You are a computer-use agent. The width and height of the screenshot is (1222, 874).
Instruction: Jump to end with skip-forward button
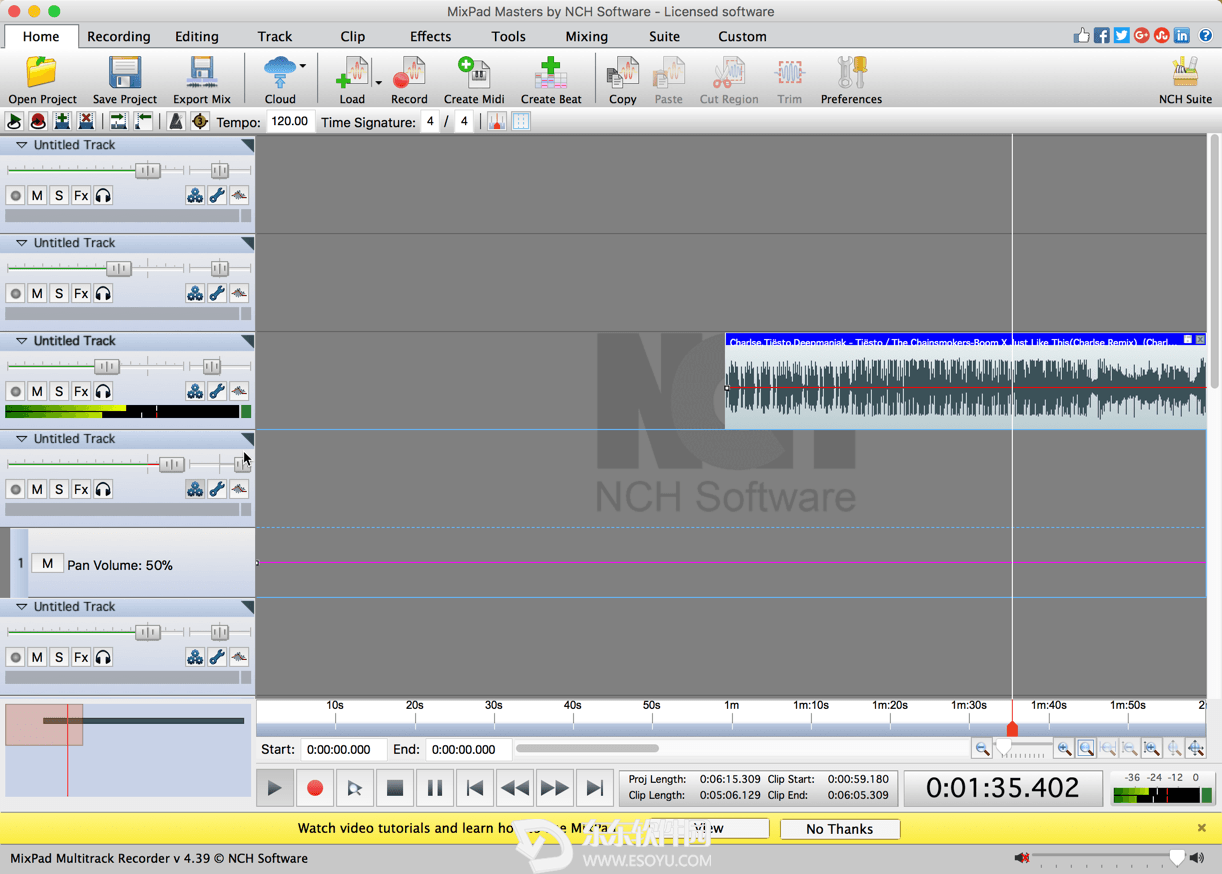click(594, 788)
